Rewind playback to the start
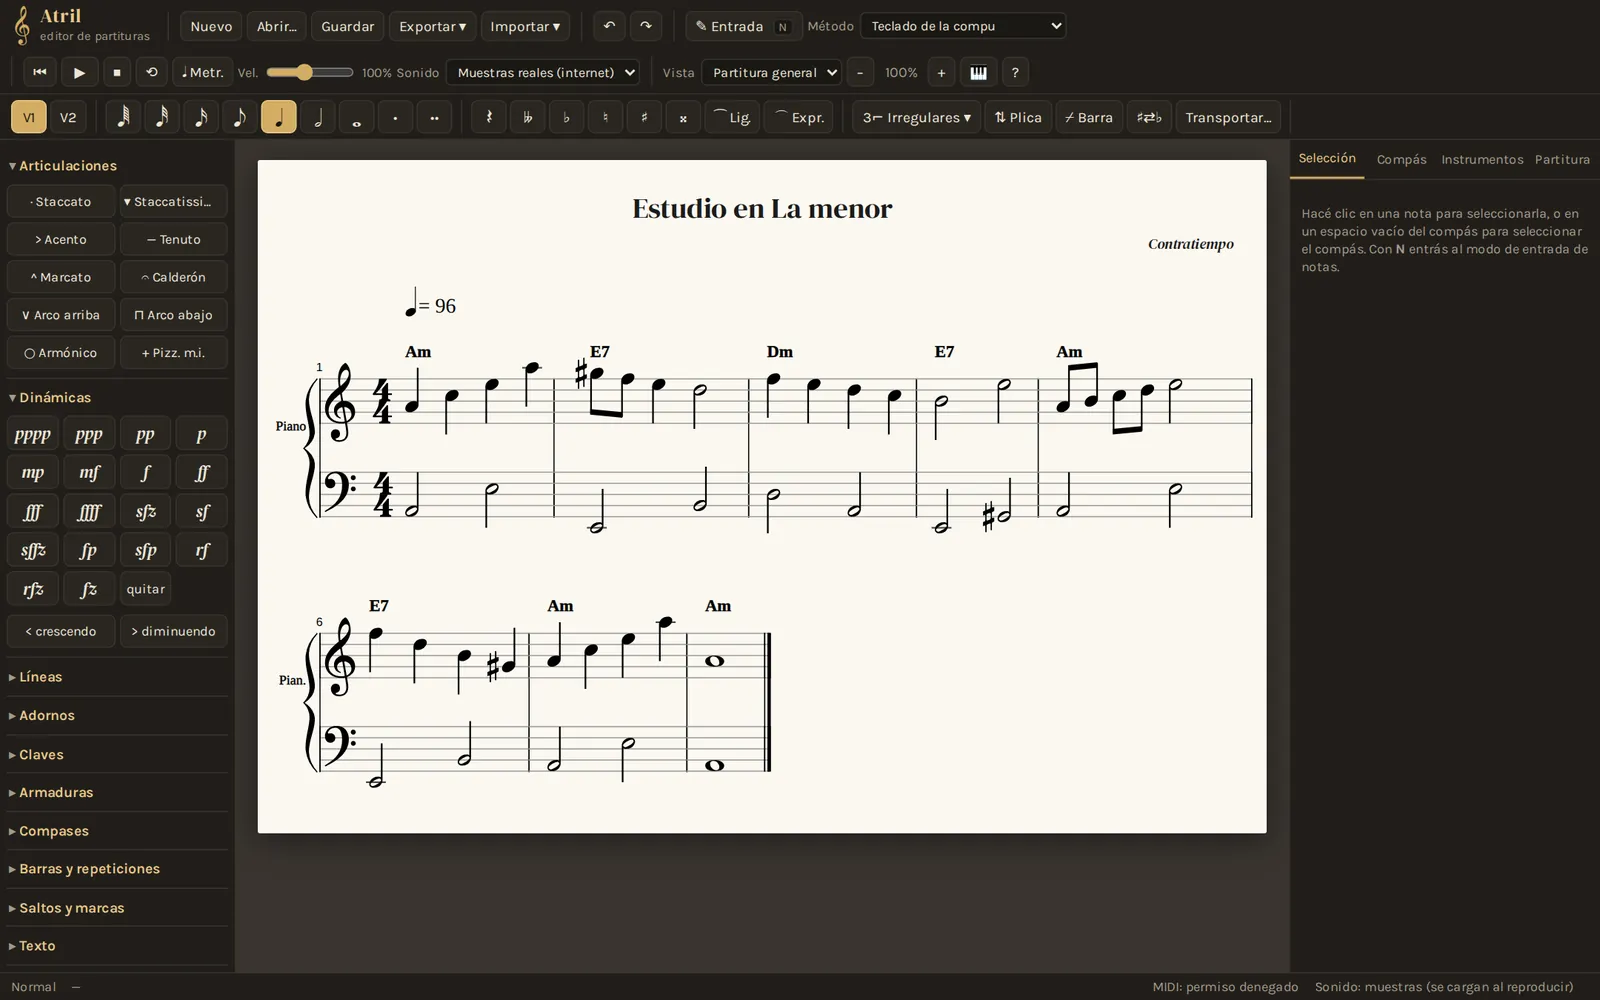 point(40,72)
